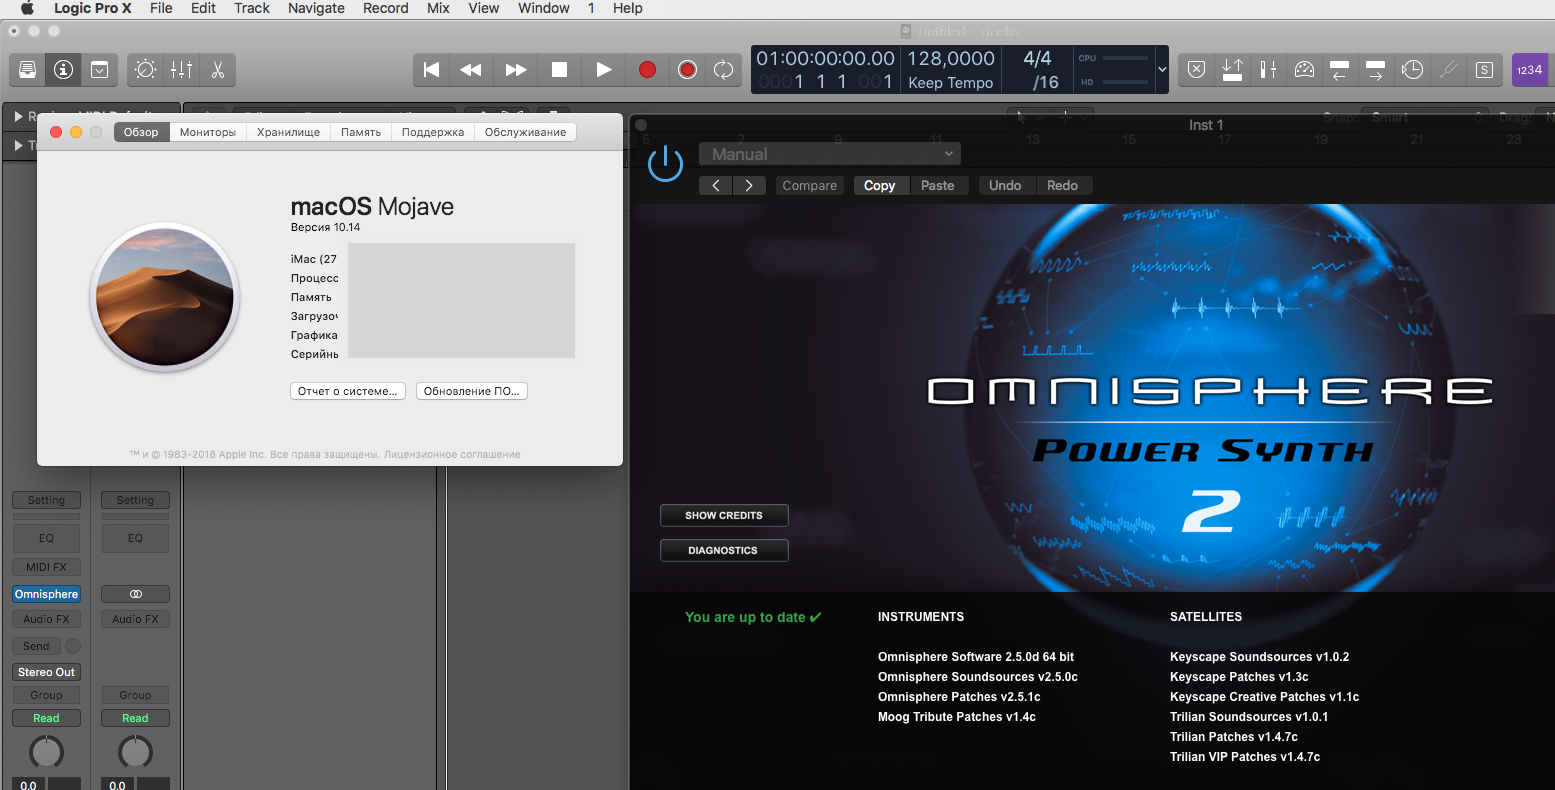Viewport: 1555px width, 790px height.
Task: Click the fader and slider toolbar icon
Action: (x=1268, y=70)
